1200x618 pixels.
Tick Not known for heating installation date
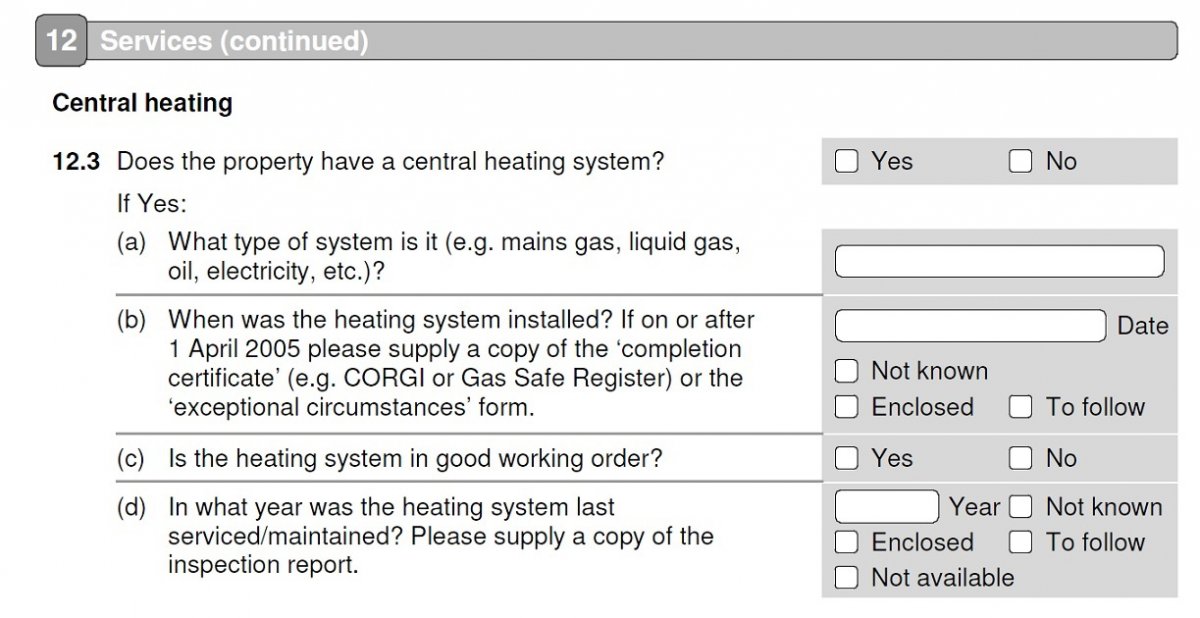[847, 372]
